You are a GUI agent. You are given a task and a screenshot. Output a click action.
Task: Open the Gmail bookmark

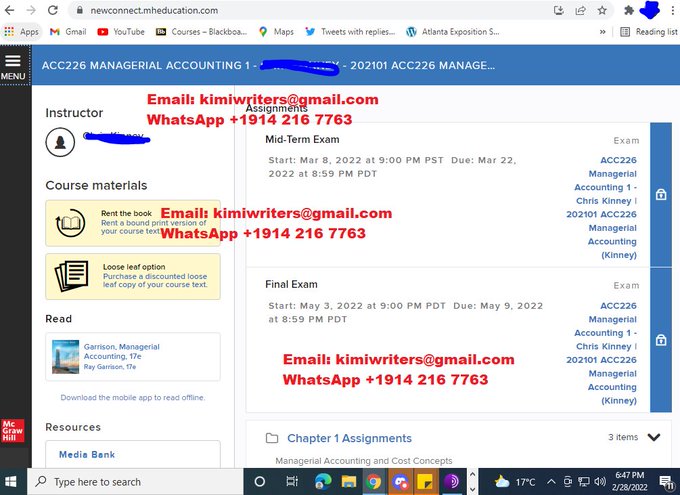[68, 32]
